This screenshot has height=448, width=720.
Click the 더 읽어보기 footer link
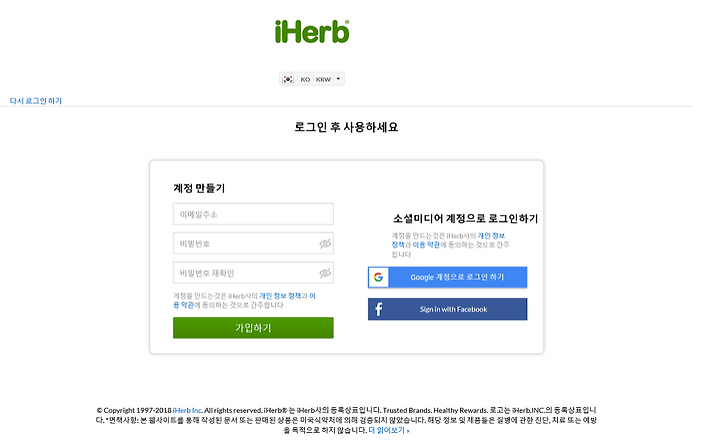[389, 431]
